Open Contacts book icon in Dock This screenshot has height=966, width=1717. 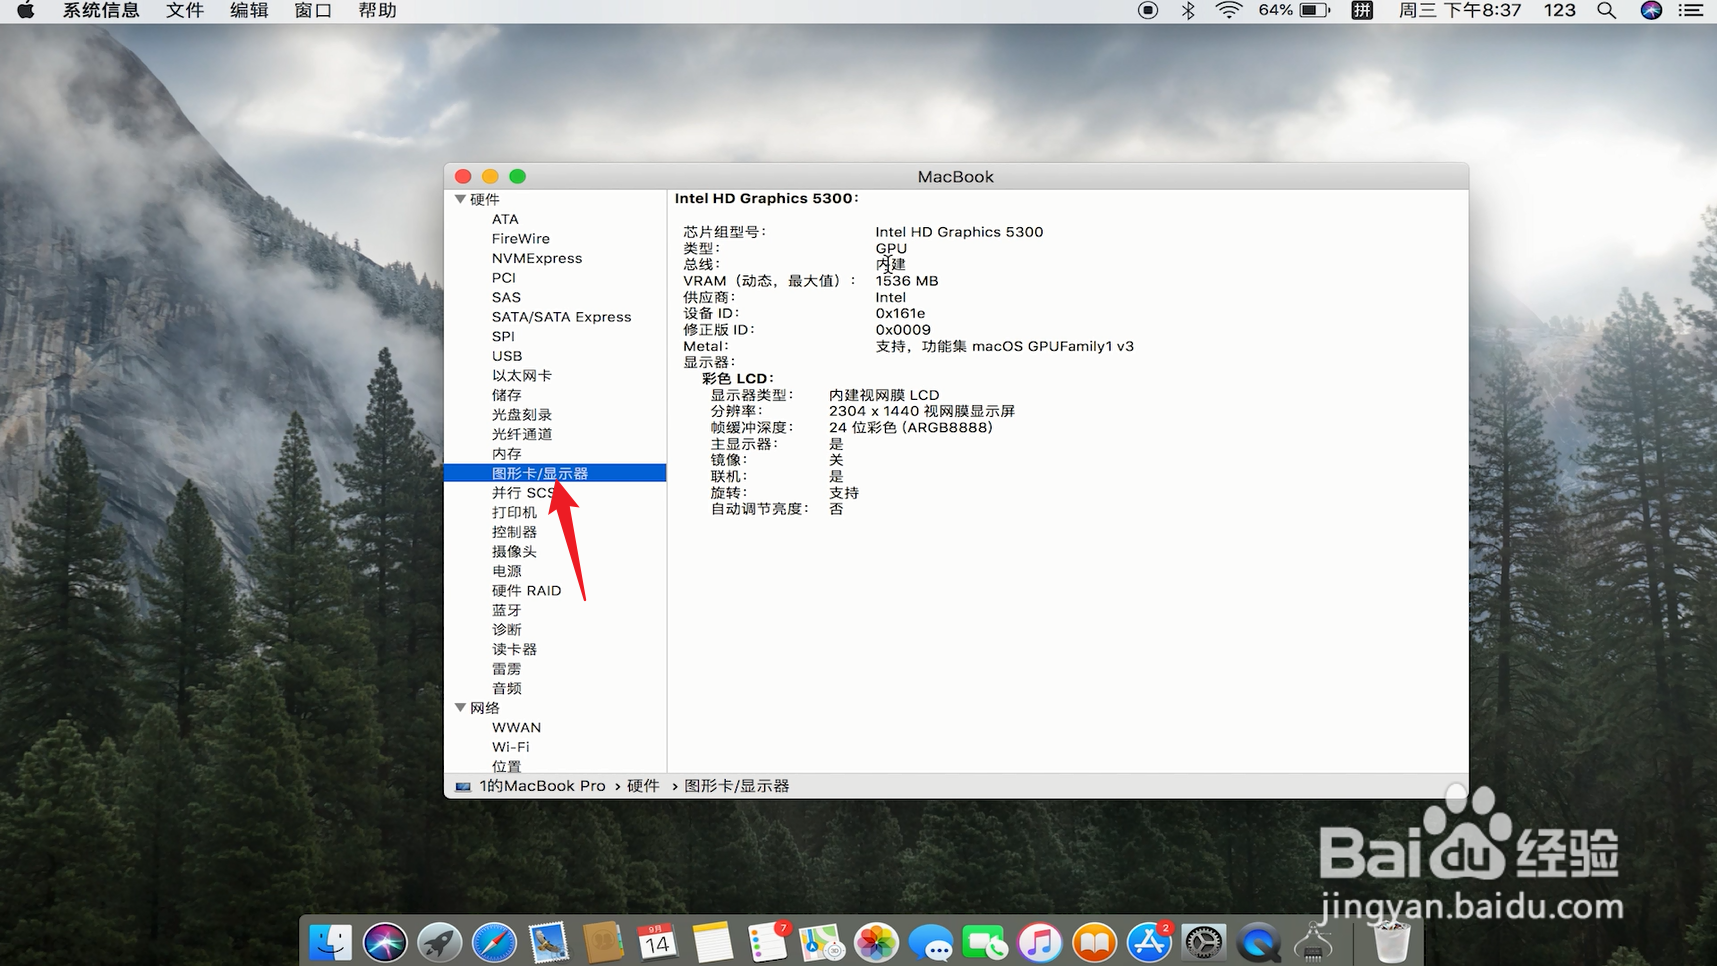603,942
